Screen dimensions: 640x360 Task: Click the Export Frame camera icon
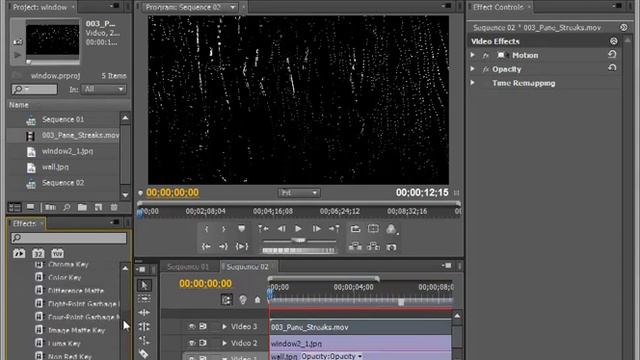[391, 247]
